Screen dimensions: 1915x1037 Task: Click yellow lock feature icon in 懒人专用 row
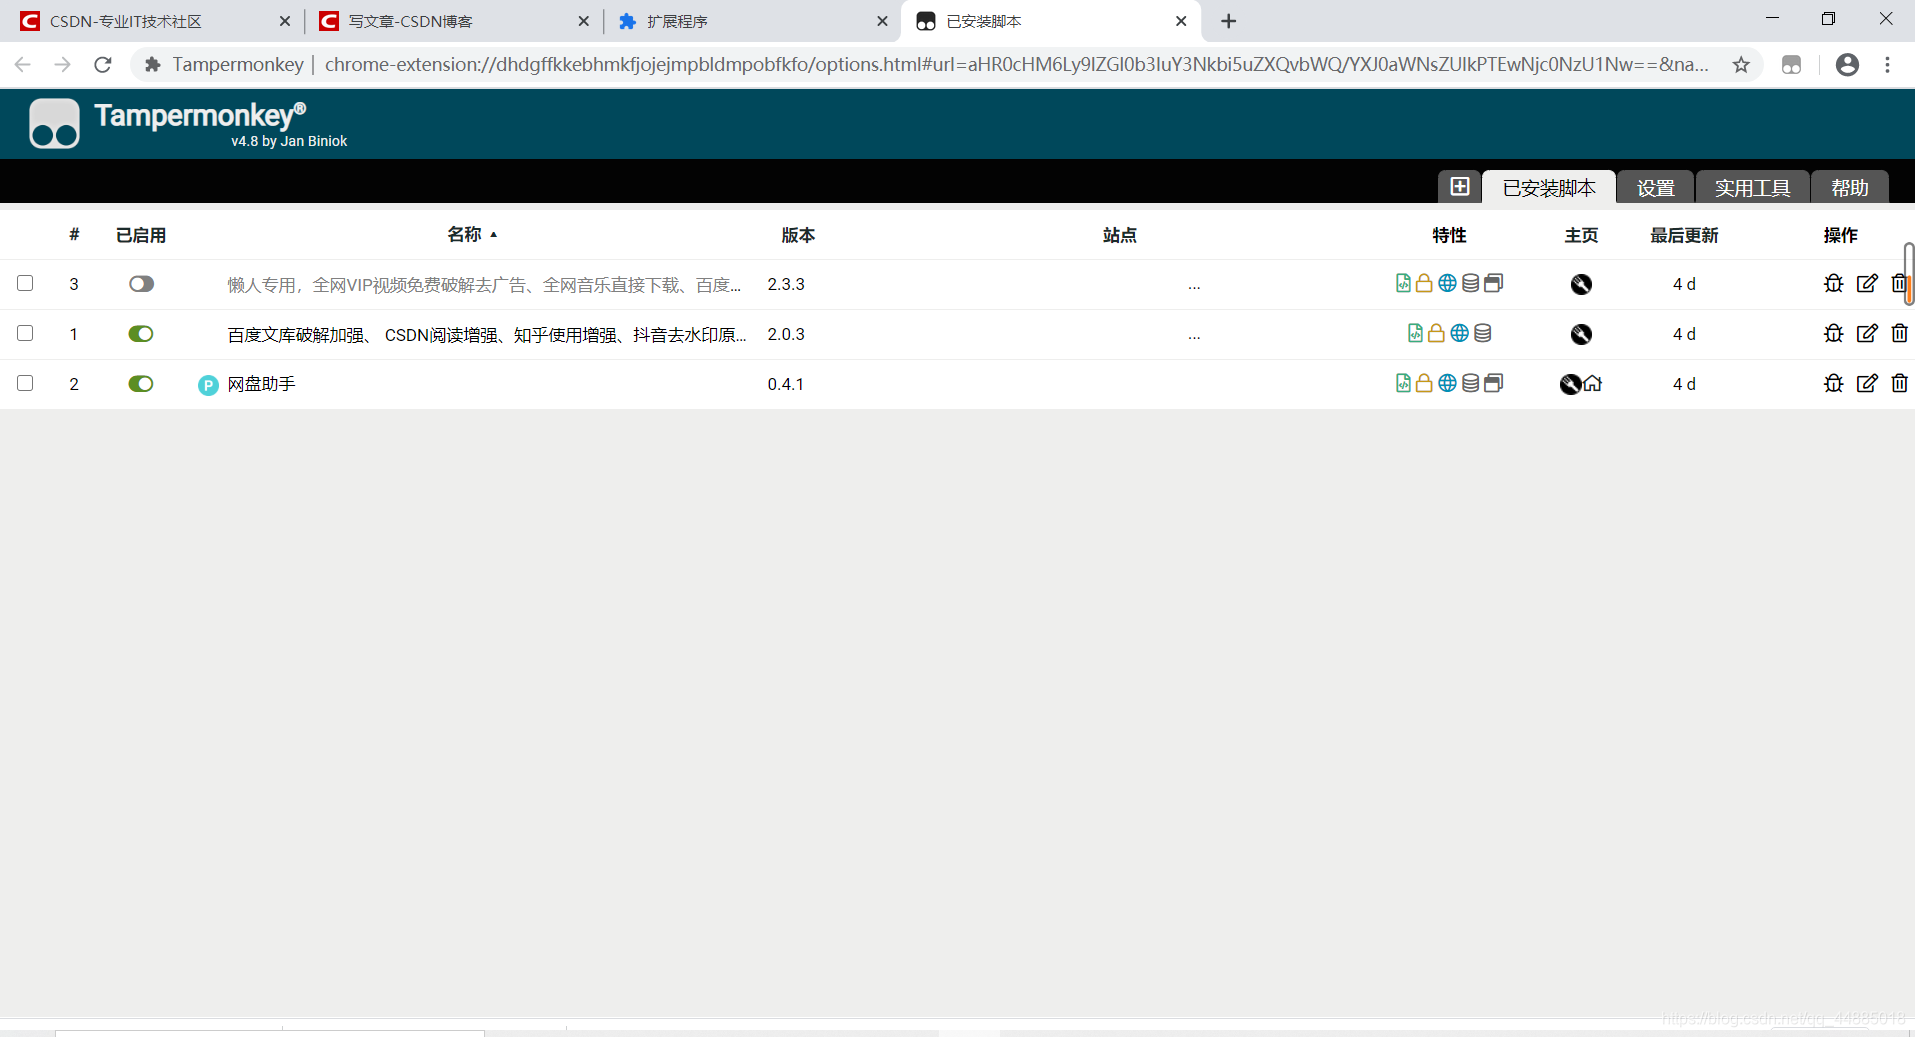click(x=1424, y=283)
